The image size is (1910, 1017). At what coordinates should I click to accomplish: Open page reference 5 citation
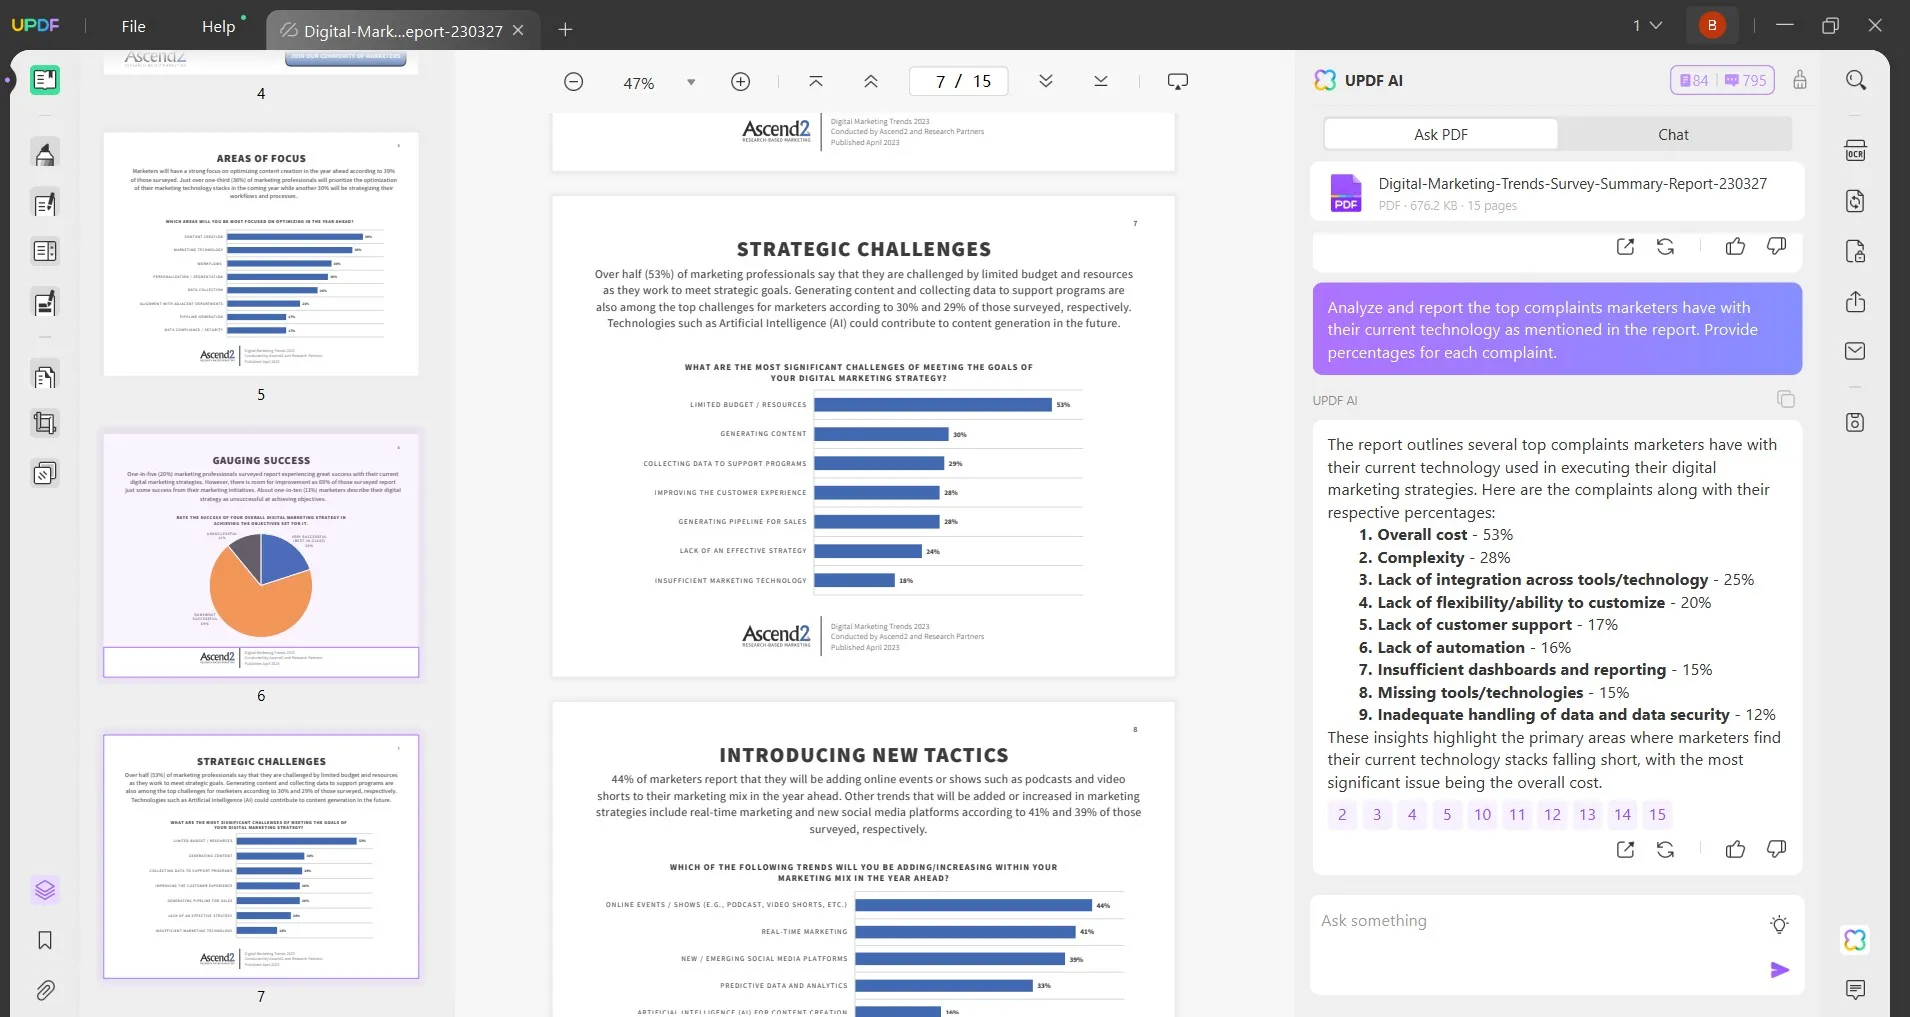pyautogui.click(x=1447, y=815)
